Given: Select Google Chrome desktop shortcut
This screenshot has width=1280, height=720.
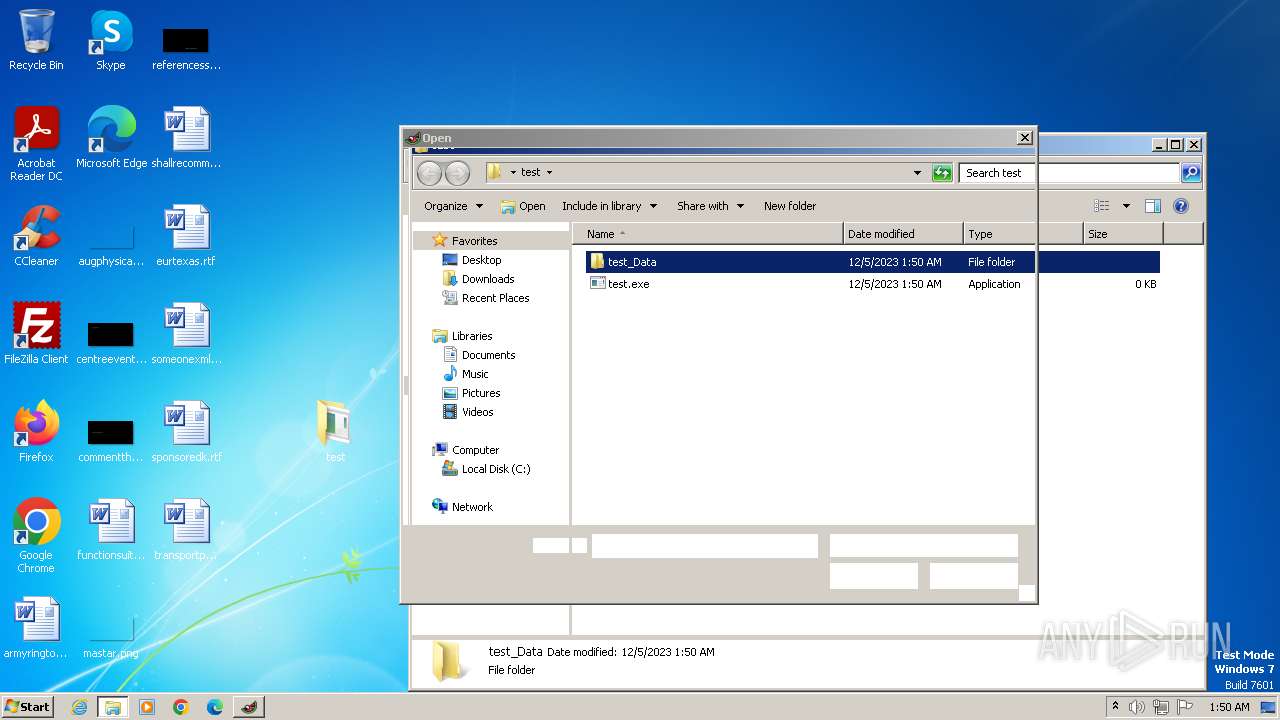Looking at the screenshot, I should point(36,536).
